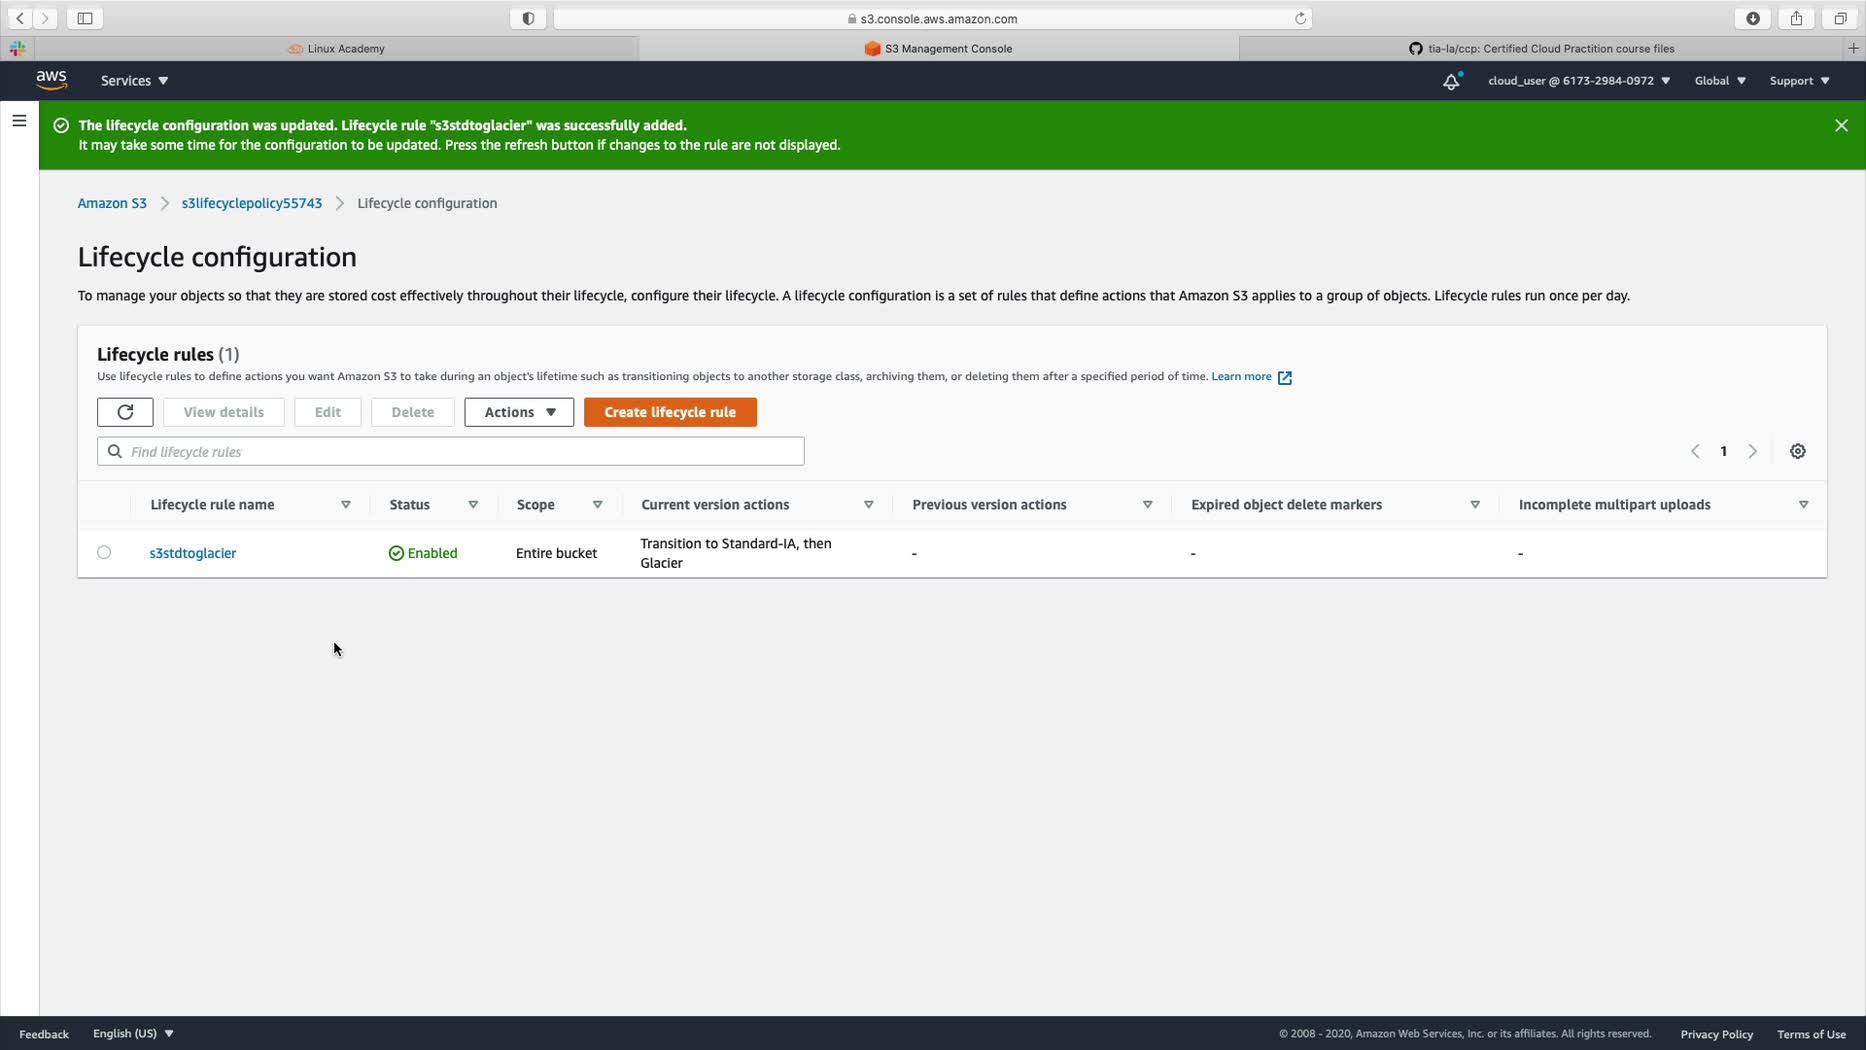Open the Terms of Use link
This screenshot has height=1050, width=1866.
(1811, 1034)
